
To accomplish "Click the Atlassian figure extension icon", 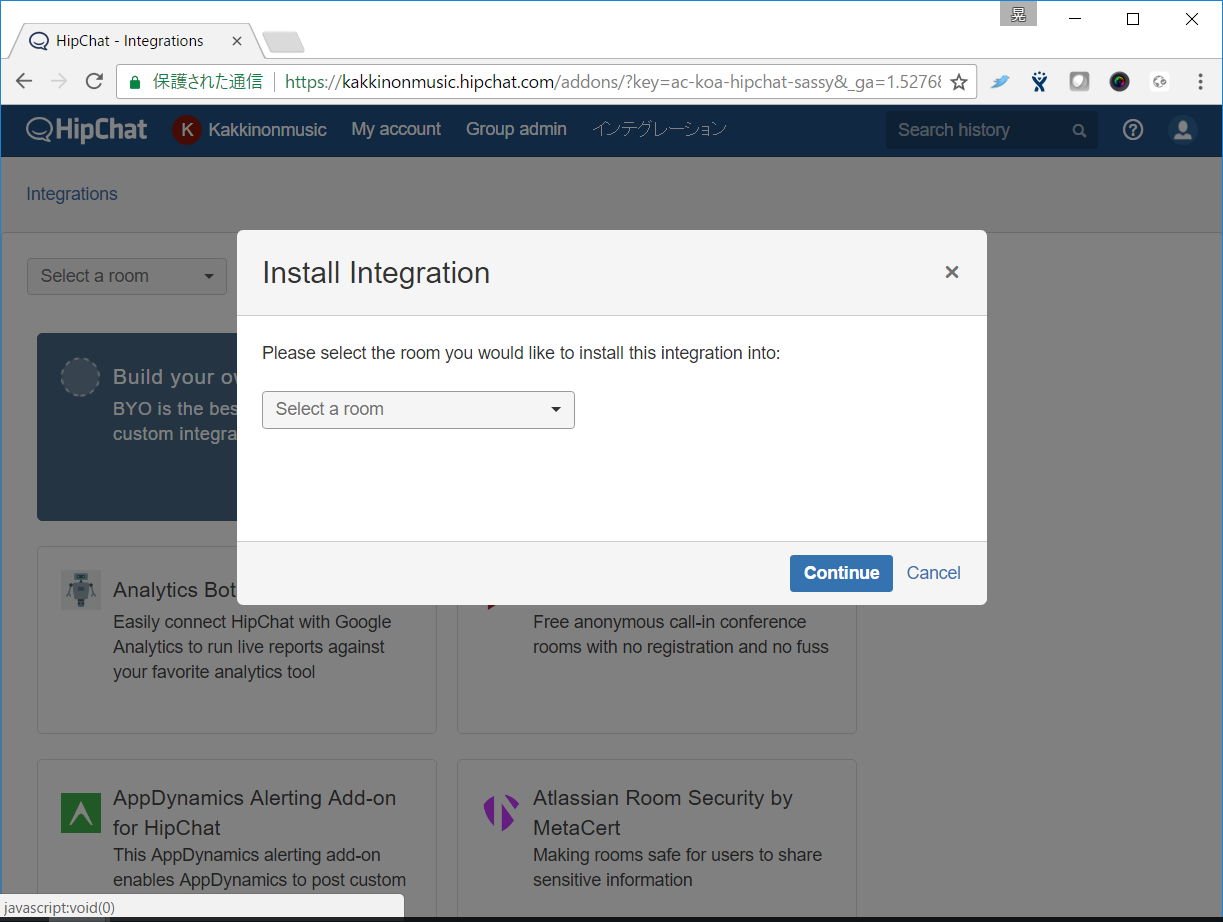I will coord(1040,82).
